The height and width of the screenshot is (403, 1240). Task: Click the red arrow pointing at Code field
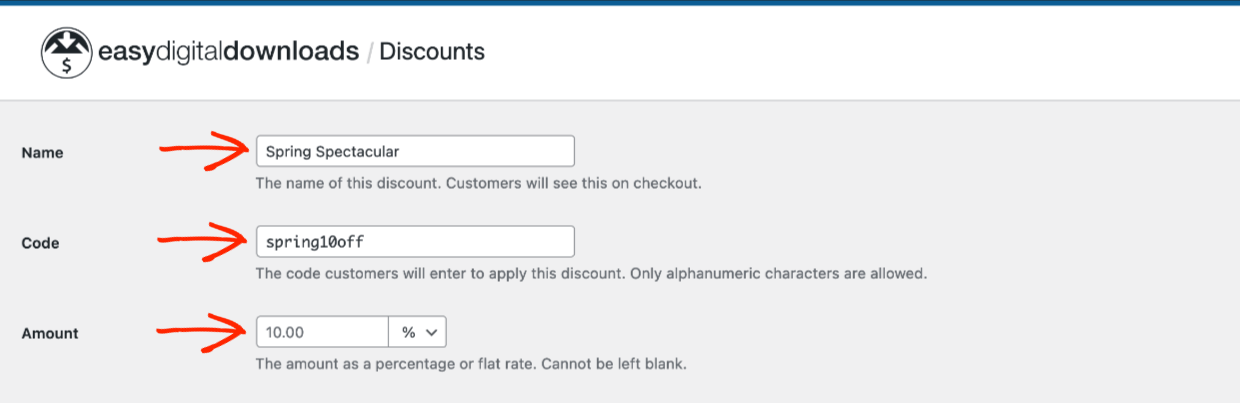[204, 240]
